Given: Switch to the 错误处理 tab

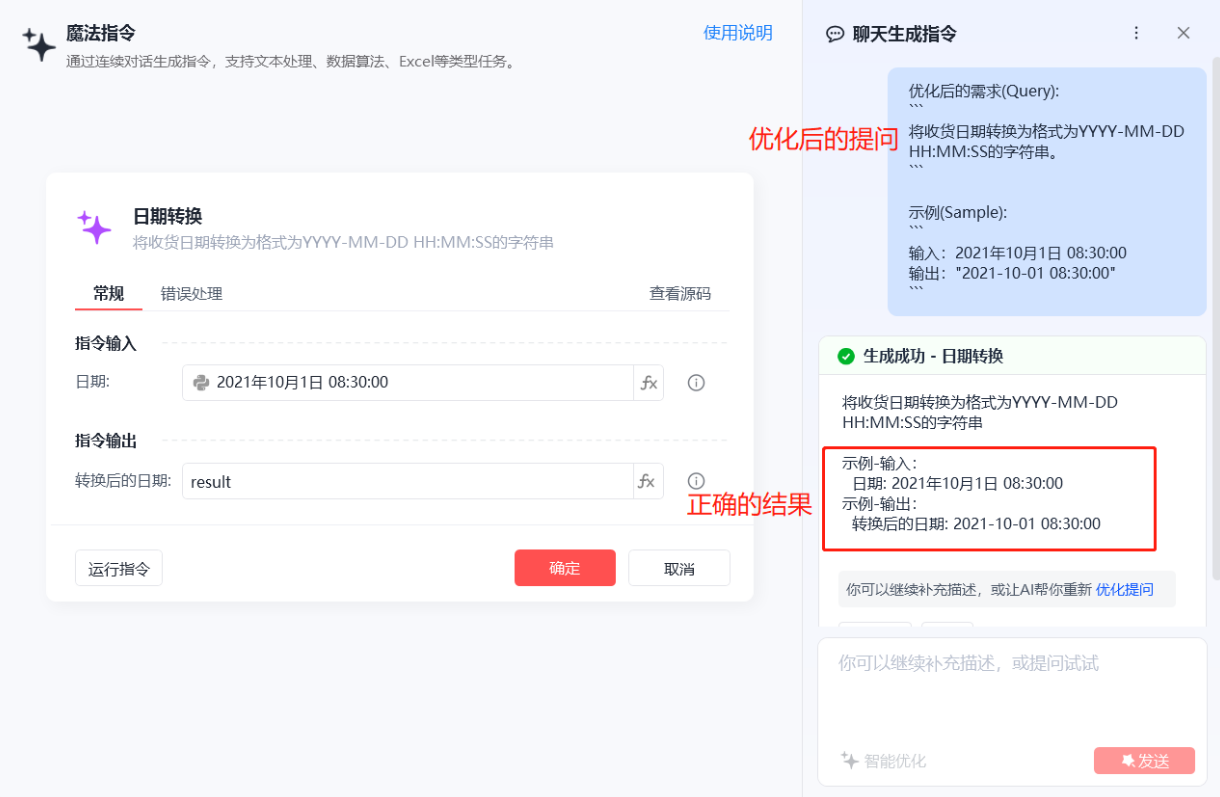Looking at the screenshot, I should click(192, 293).
